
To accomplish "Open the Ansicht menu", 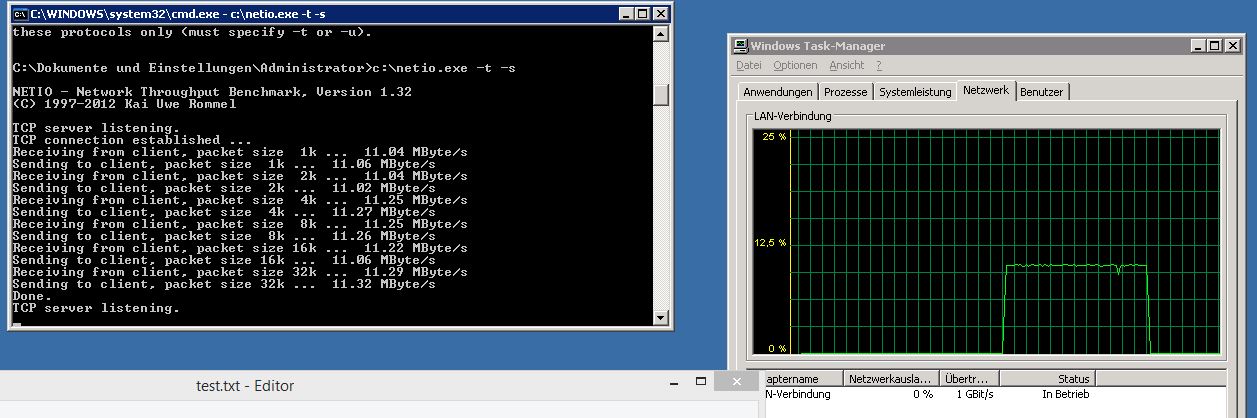I will [846, 66].
